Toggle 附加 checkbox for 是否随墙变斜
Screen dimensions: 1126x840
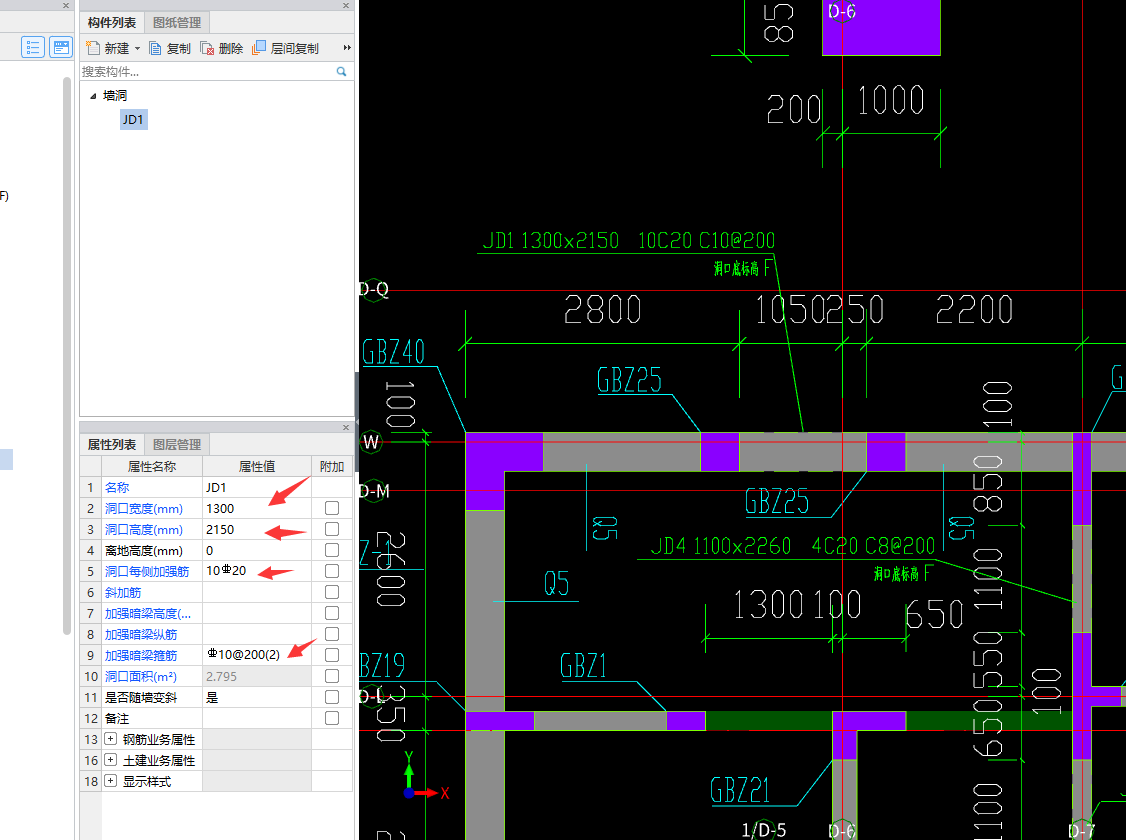(x=332, y=697)
